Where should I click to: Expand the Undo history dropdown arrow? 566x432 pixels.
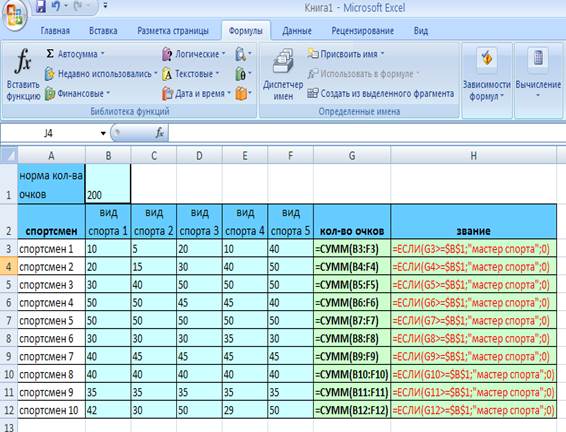tap(66, 6)
